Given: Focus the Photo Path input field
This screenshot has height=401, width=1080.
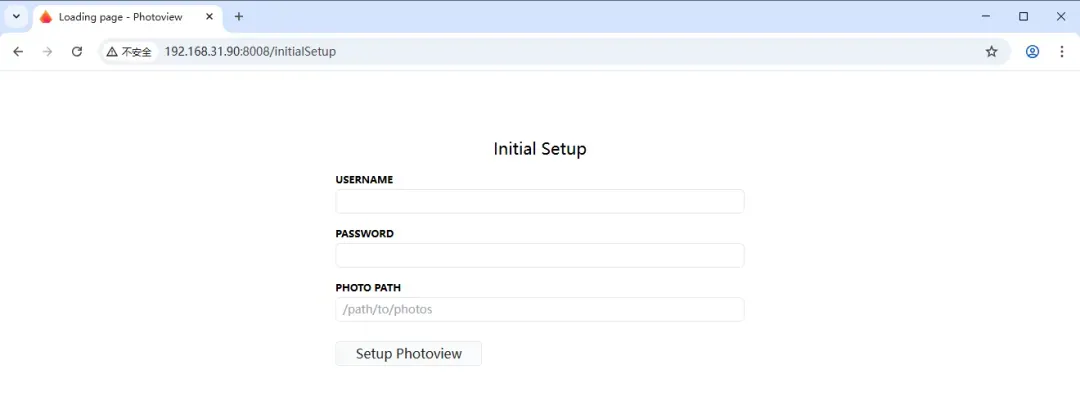Looking at the screenshot, I should tap(539, 310).
